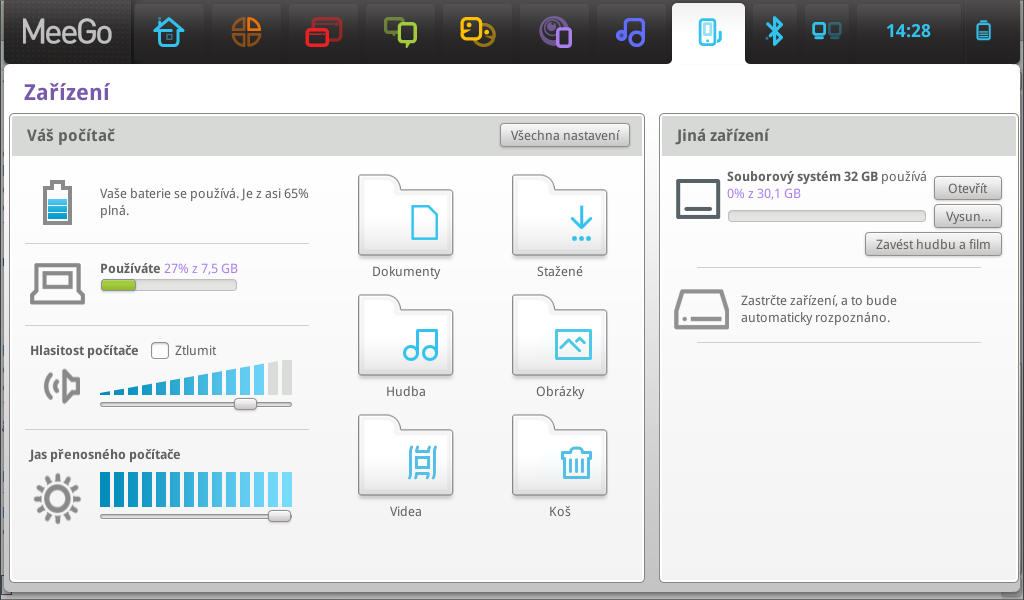This screenshot has width=1024, height=600.
Task: Open the Stažené downloads folder
Action: 559,217
